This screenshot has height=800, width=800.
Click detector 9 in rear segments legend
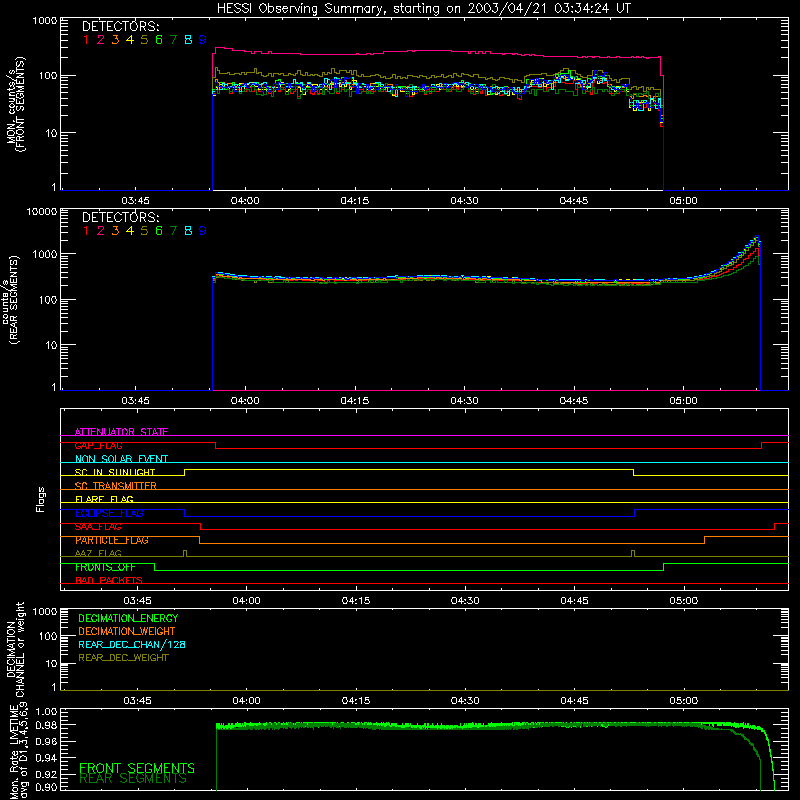pyautogui.click(x=203, y=231)
